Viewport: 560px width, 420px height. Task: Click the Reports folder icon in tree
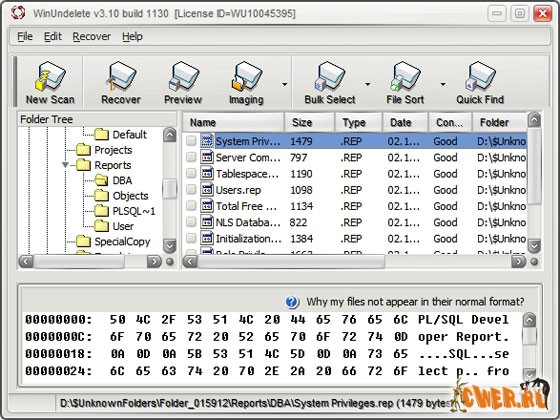coord(83,165)
